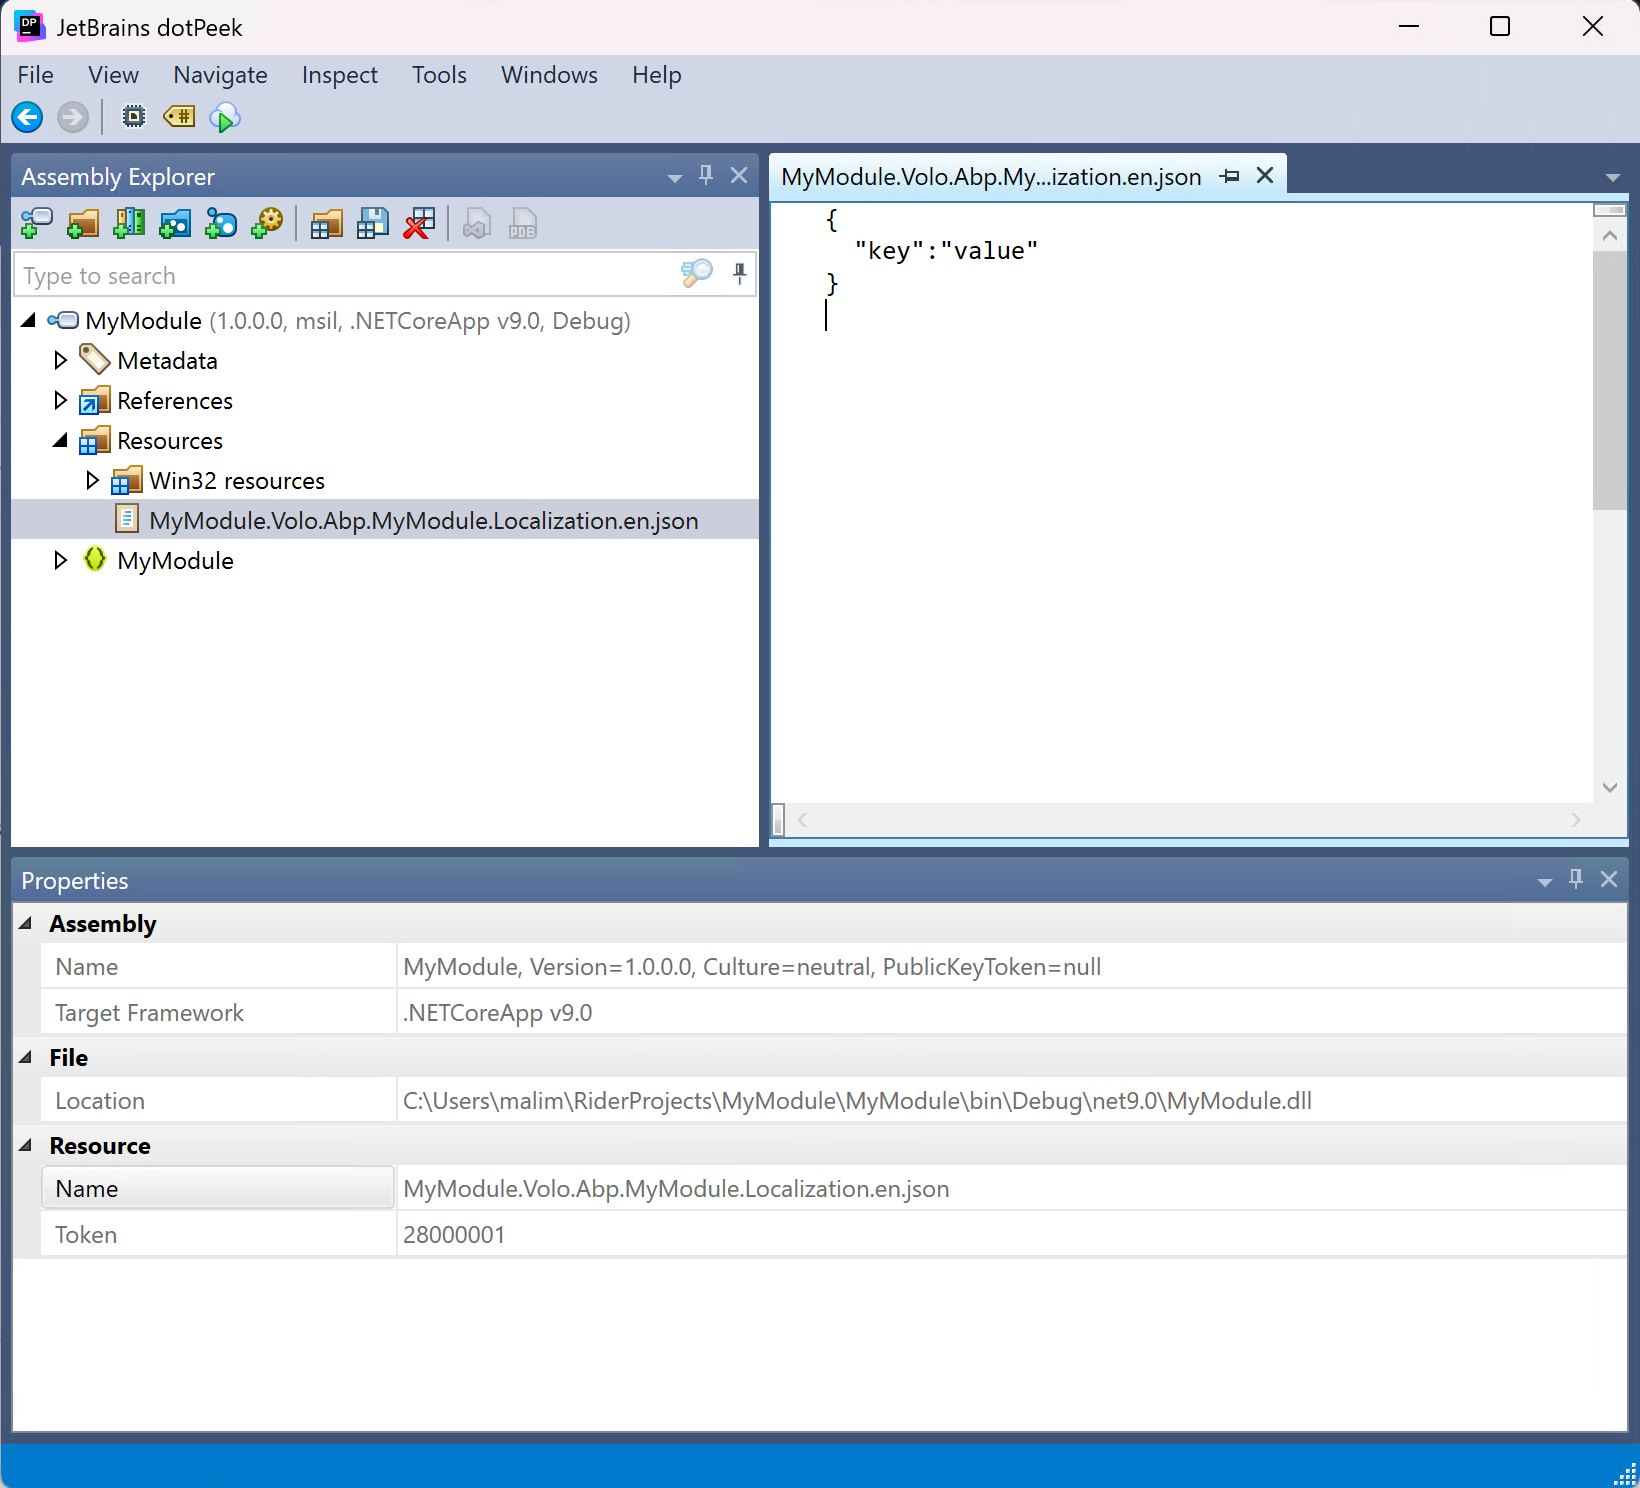Click the Location path value
Screen dimensions: 1640x1488
(x=857, y=1101)
